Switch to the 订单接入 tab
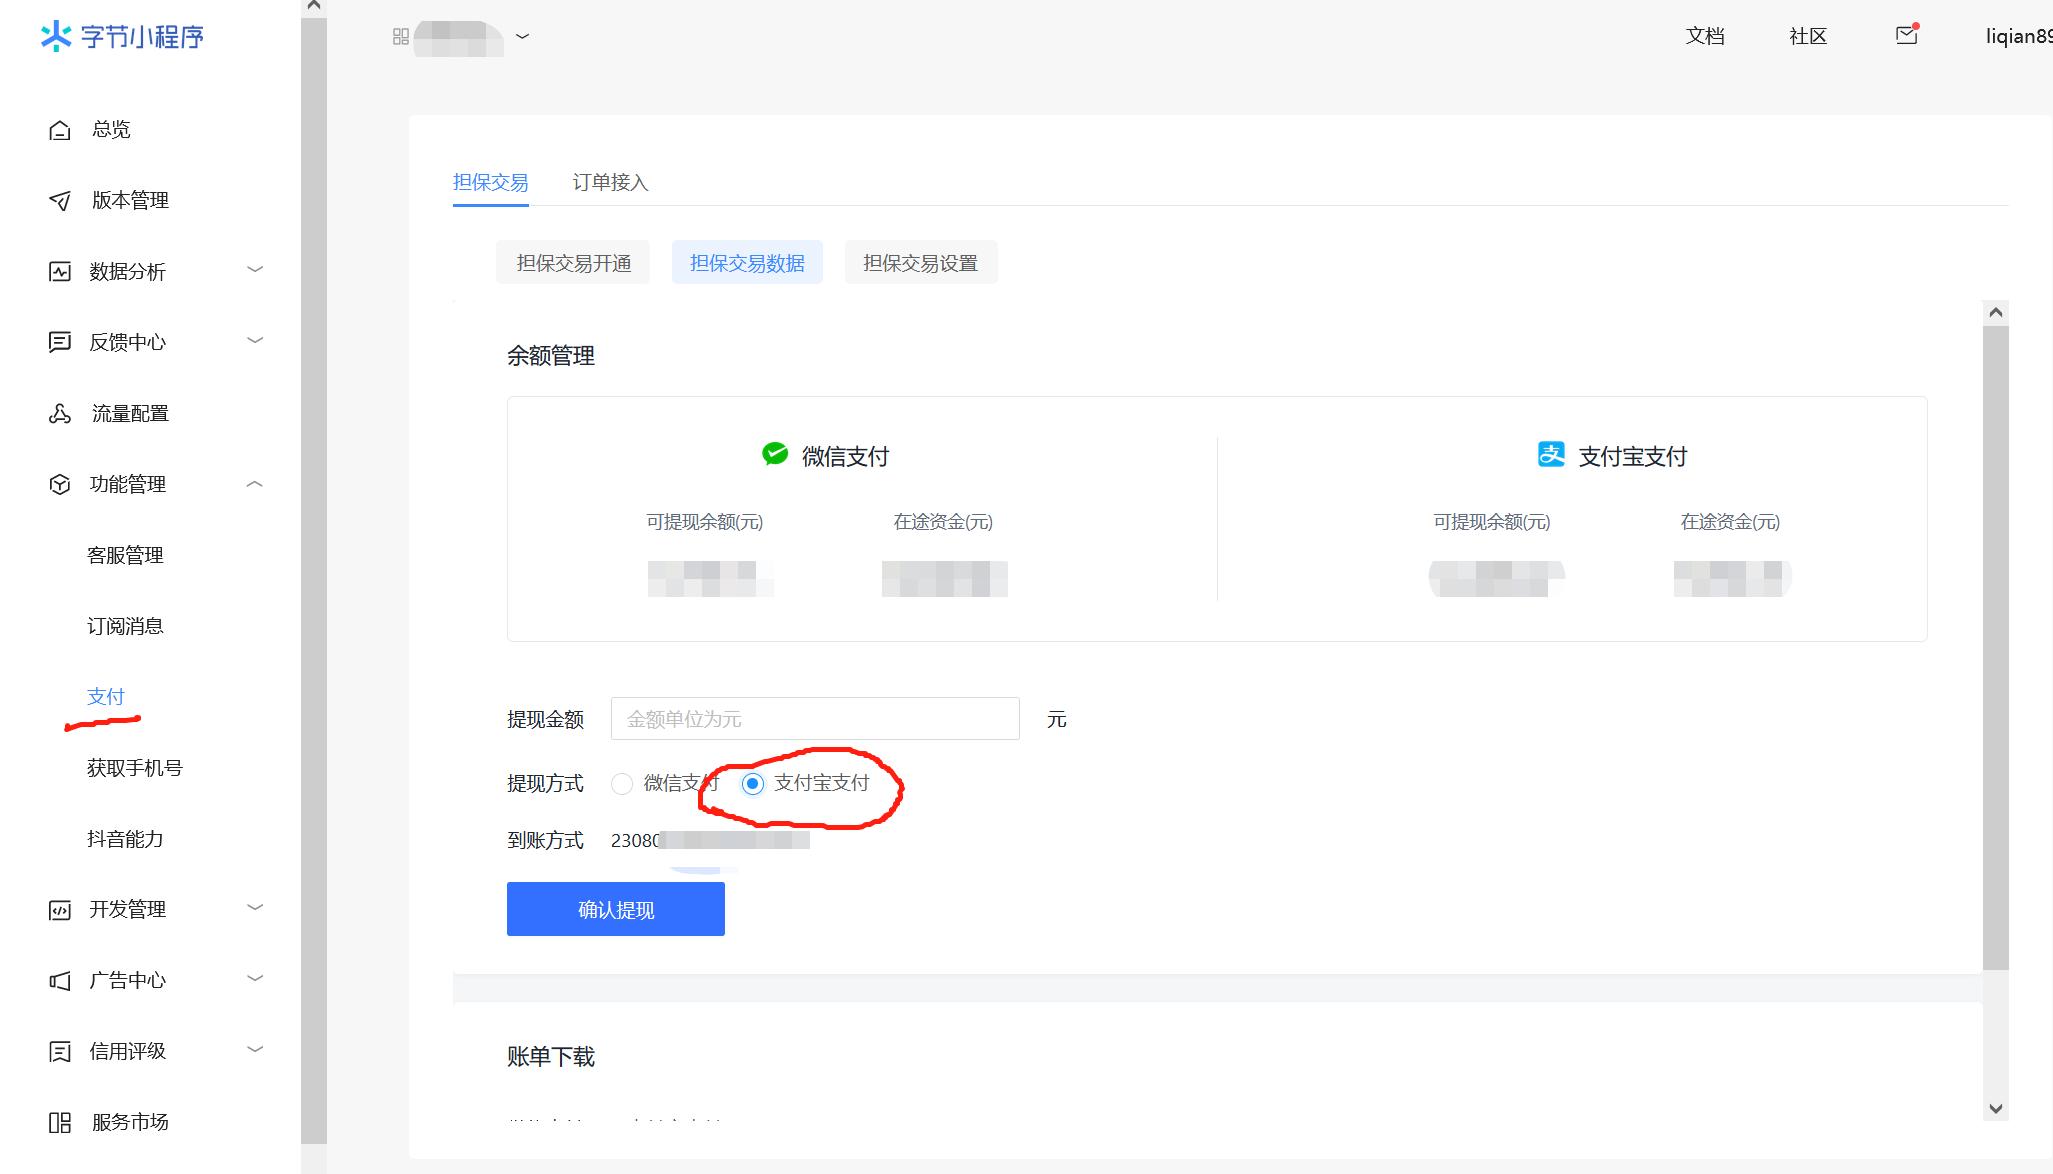2053x1174 pixels. coord(610,183)
